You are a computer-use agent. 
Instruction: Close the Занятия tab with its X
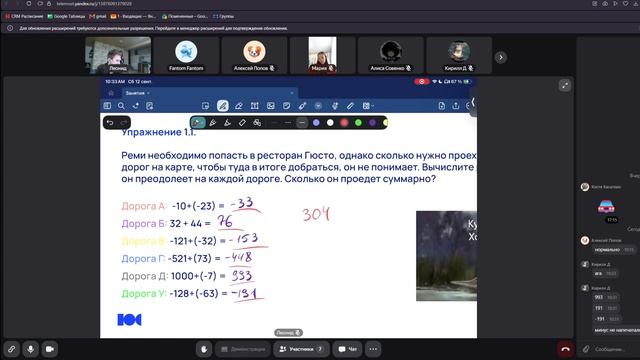point(292,93)
